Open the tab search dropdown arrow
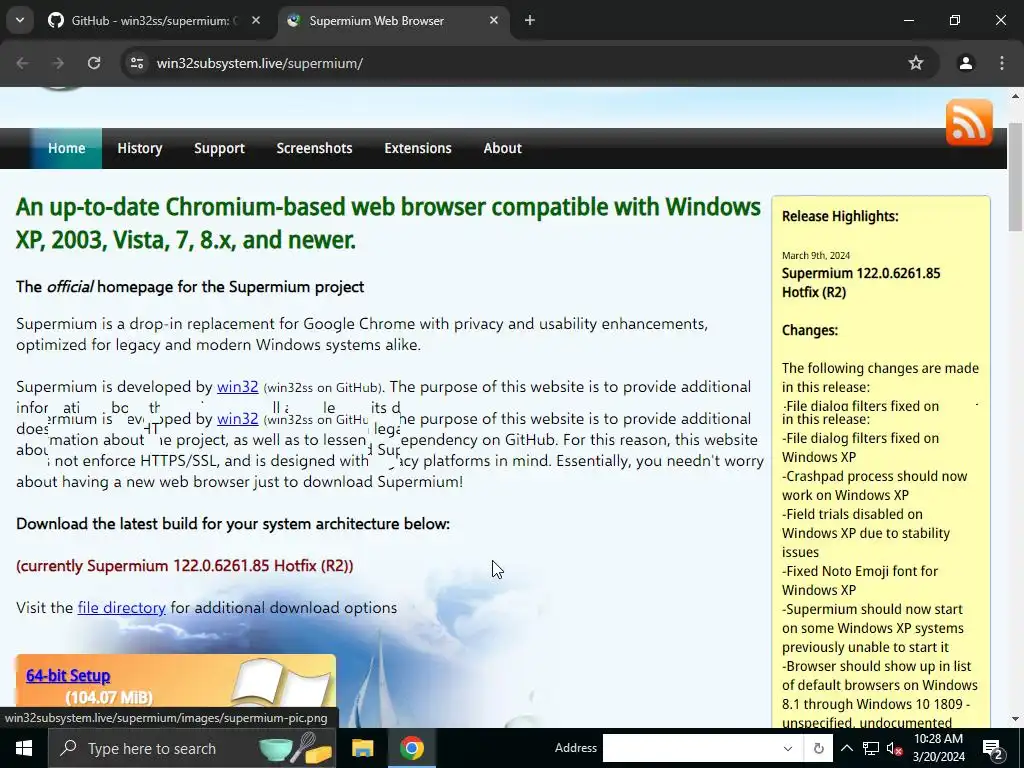The image size is (1024, 768). [x=20, y=20]
